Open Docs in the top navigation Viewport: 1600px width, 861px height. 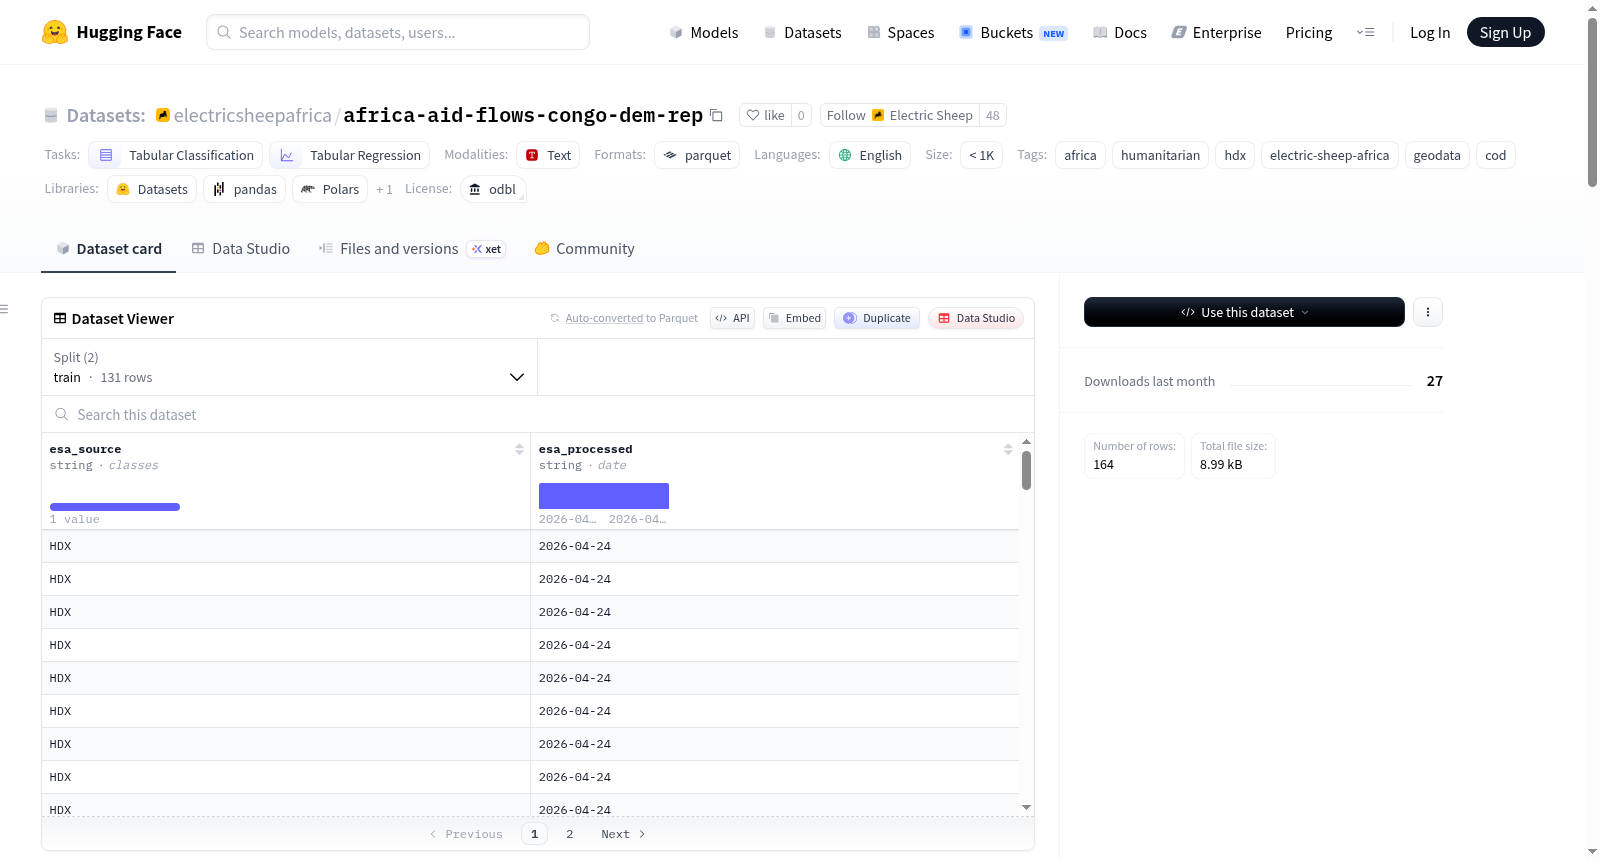pyautogui.click(x=1119, y=32)
